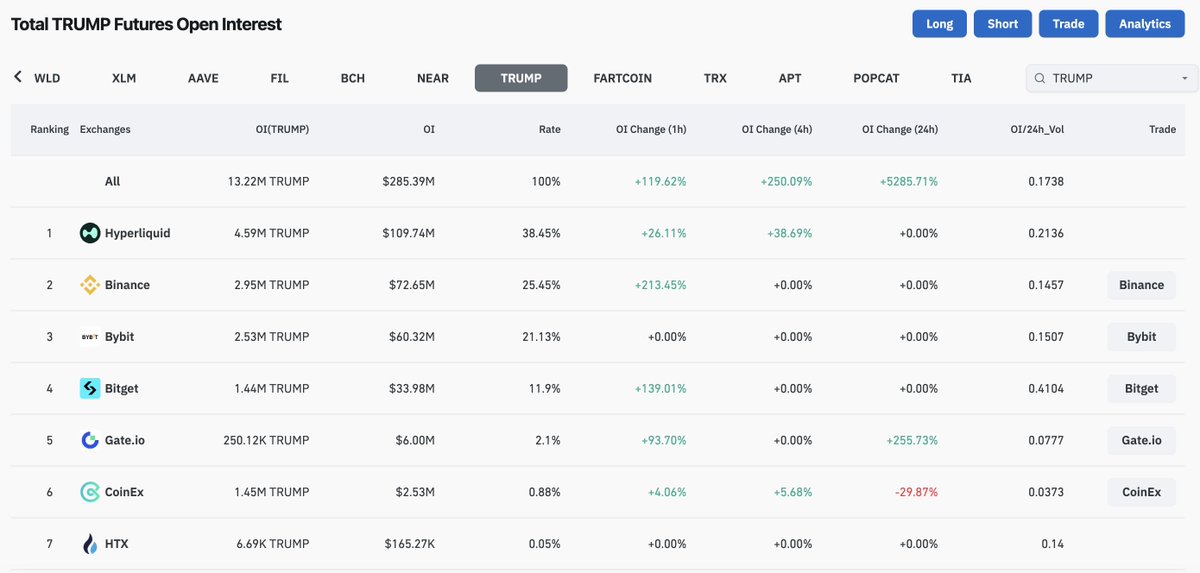The width and height of the screenshot is (1200, 573).
Task: Click the Hyperliquid exchange name
Action: point(138,233)
